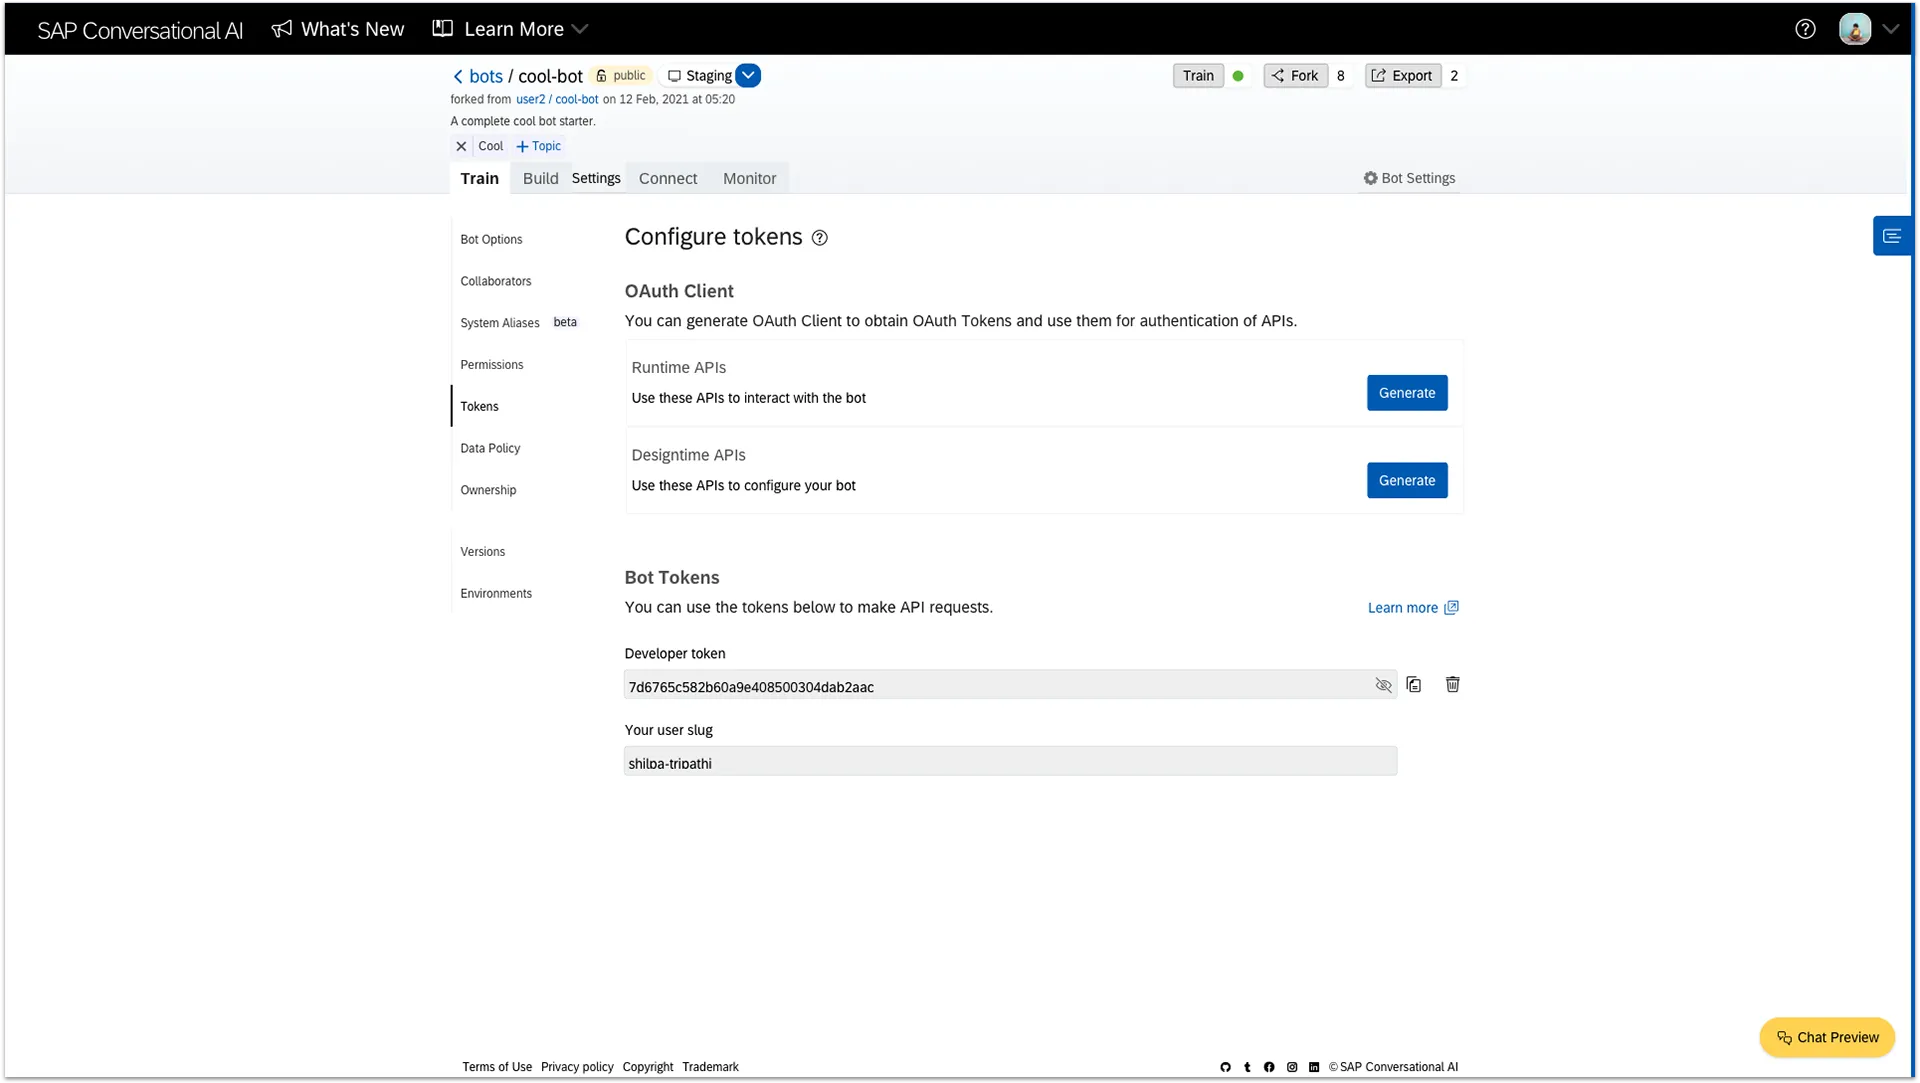Open Permissions settings
1920x1083 pixels.
491,365
